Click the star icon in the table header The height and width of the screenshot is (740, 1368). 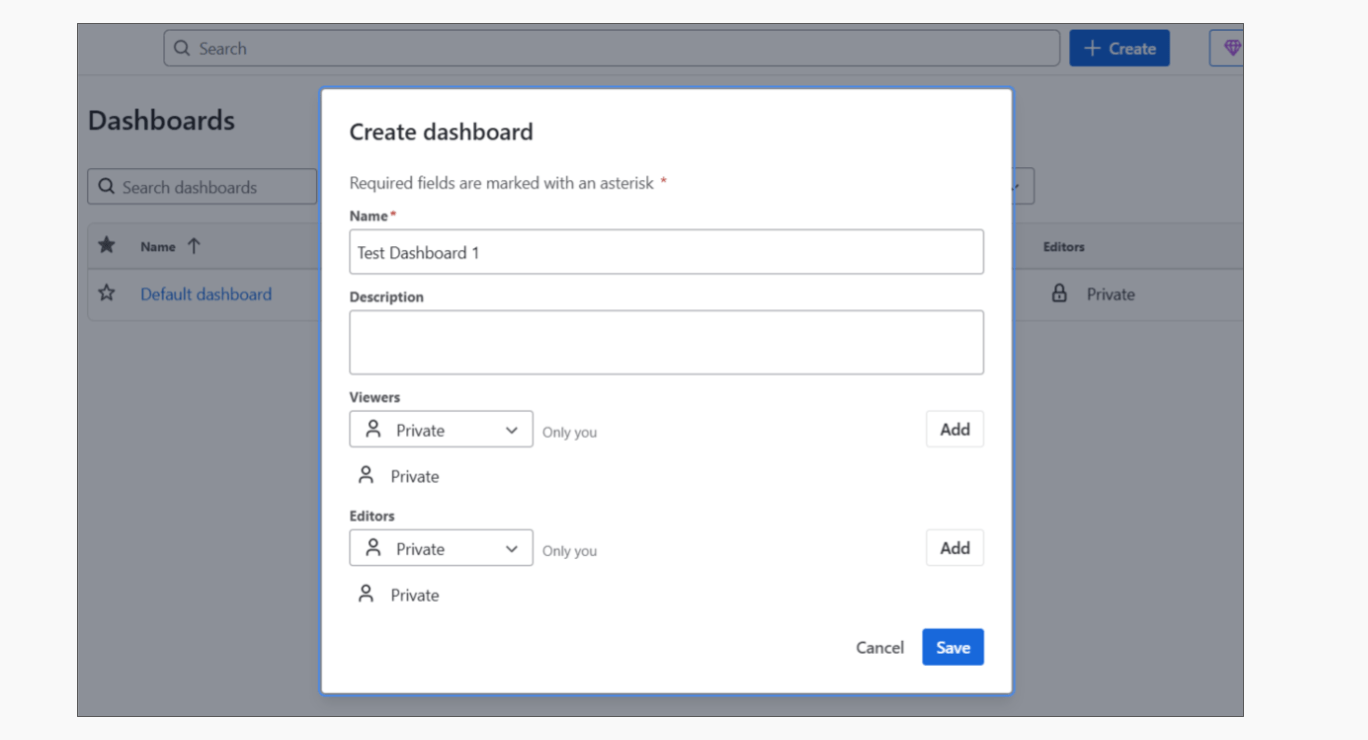point(107,246)
